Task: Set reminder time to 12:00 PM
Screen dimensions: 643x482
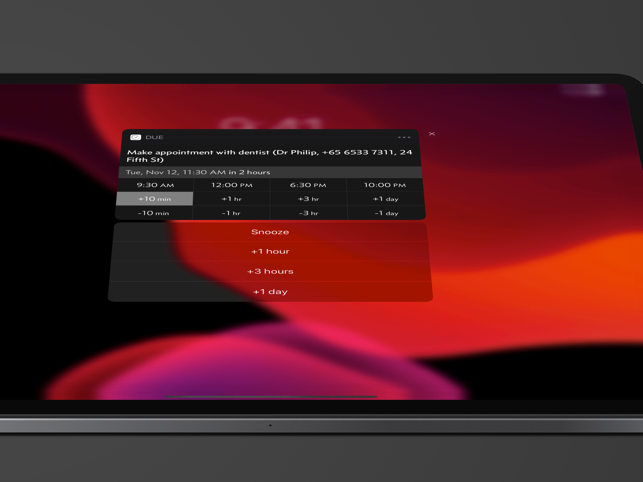Action: pyautogui.click(x=232, y=185)
